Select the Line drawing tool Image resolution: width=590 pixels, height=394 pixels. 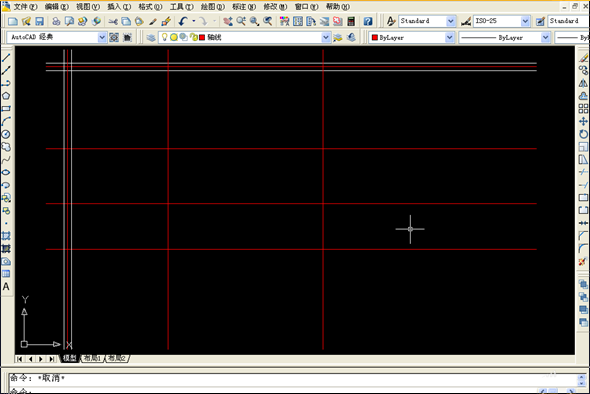tap(6, 58)
